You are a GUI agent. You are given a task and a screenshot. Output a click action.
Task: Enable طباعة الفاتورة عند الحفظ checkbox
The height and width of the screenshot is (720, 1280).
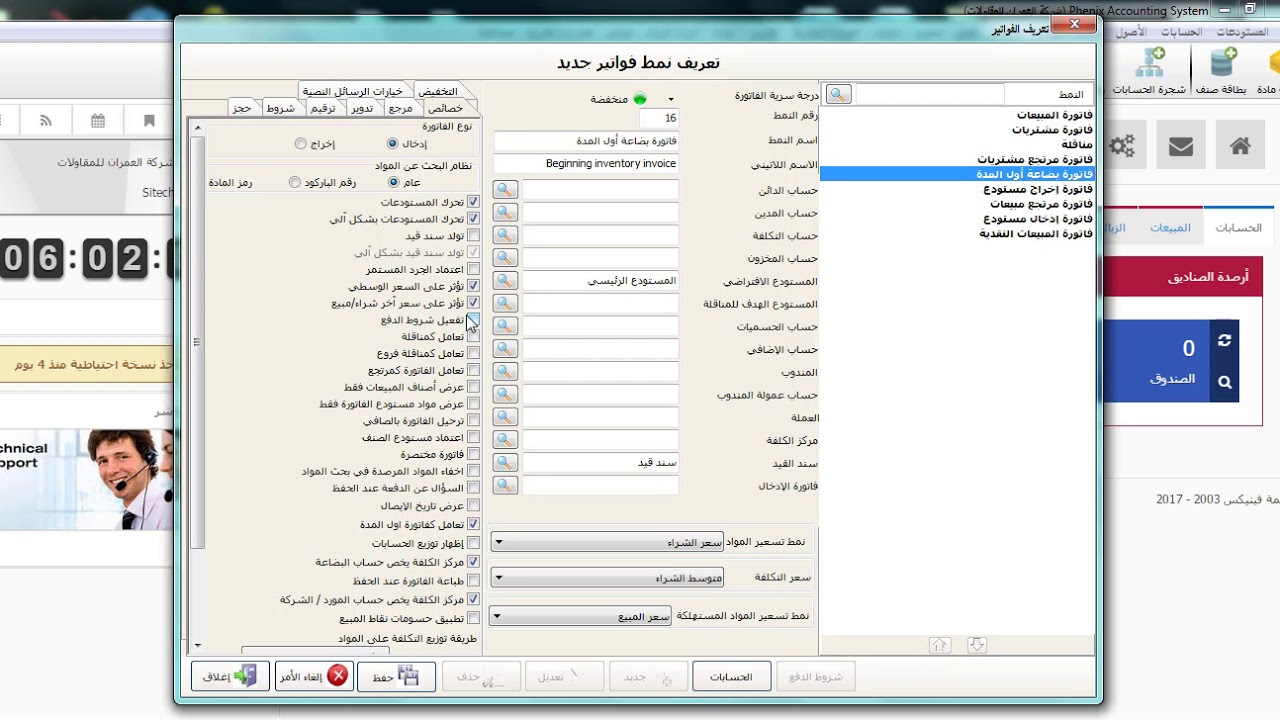click(x=474, y=580)
